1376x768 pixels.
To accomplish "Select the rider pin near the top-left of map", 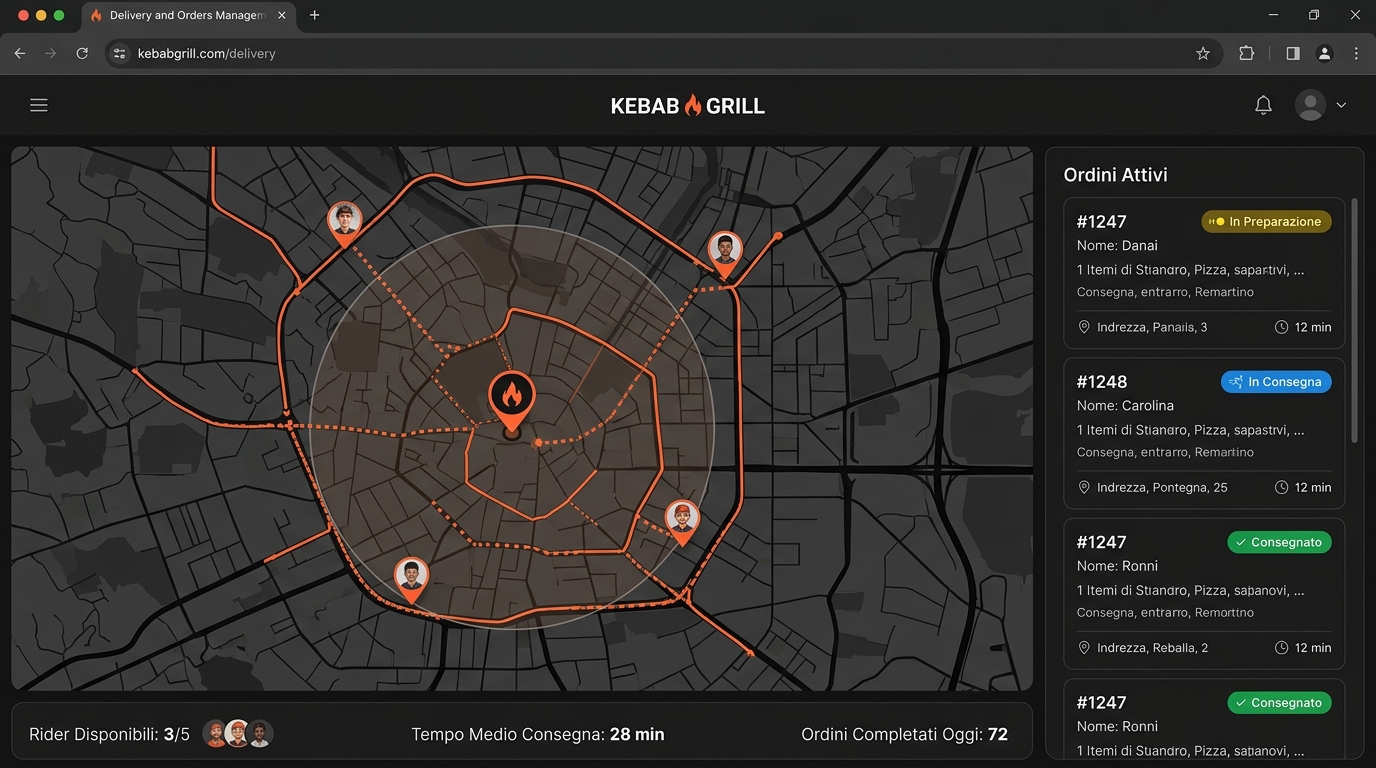I will click(344, 220).
